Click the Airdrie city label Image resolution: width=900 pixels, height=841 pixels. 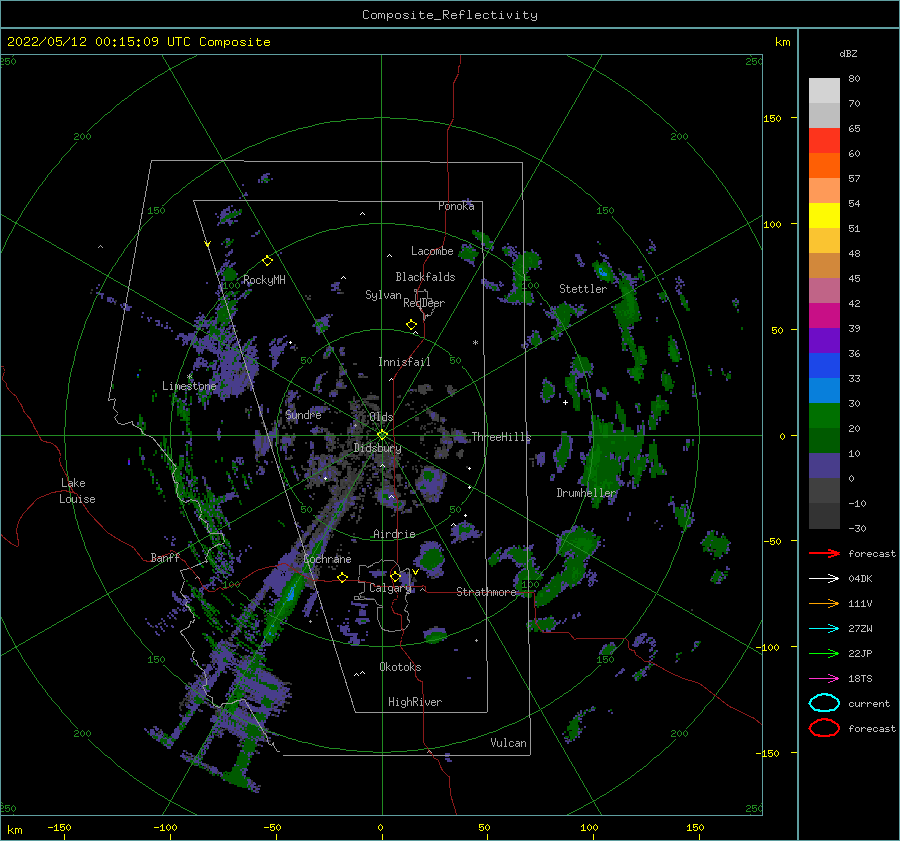tap(394, 534)
